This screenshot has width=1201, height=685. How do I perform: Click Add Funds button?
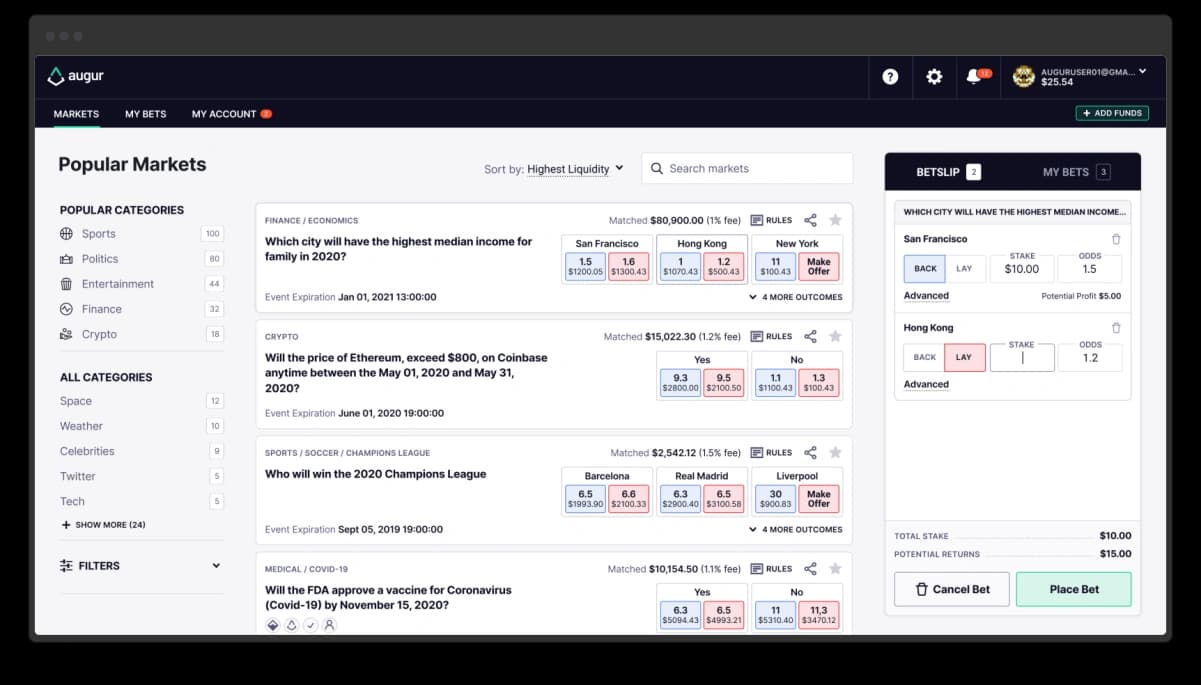tap(1112, 113)
